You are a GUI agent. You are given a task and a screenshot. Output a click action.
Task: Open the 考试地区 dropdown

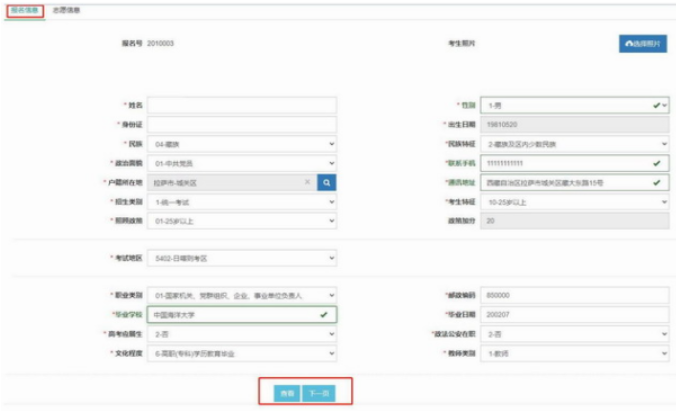242,258
